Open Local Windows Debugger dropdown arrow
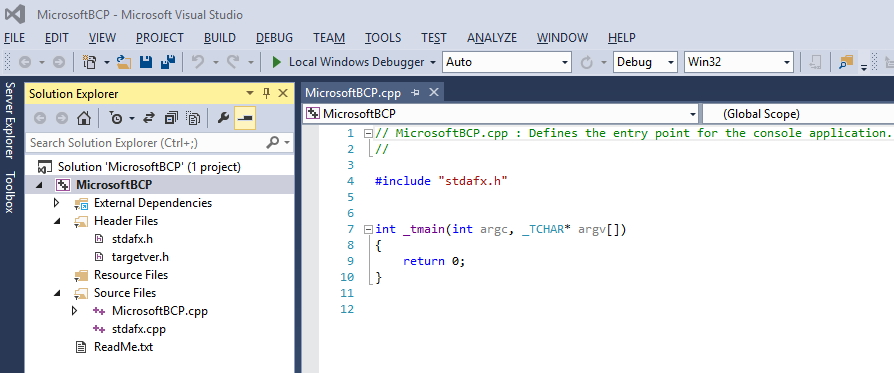The width and height of the screenshot is (894, 373). [x=433, y=62]
